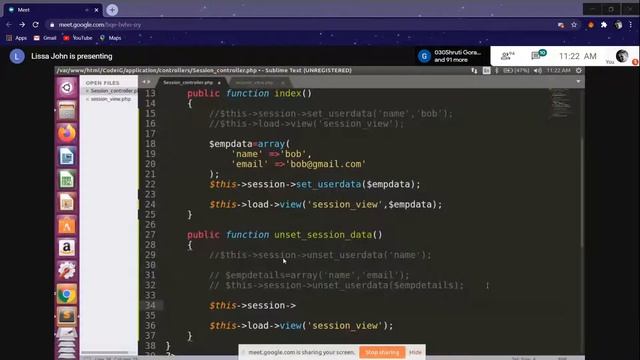Click the camera blocked indicator icon
The image size is (640, 360).
(561, 25)
